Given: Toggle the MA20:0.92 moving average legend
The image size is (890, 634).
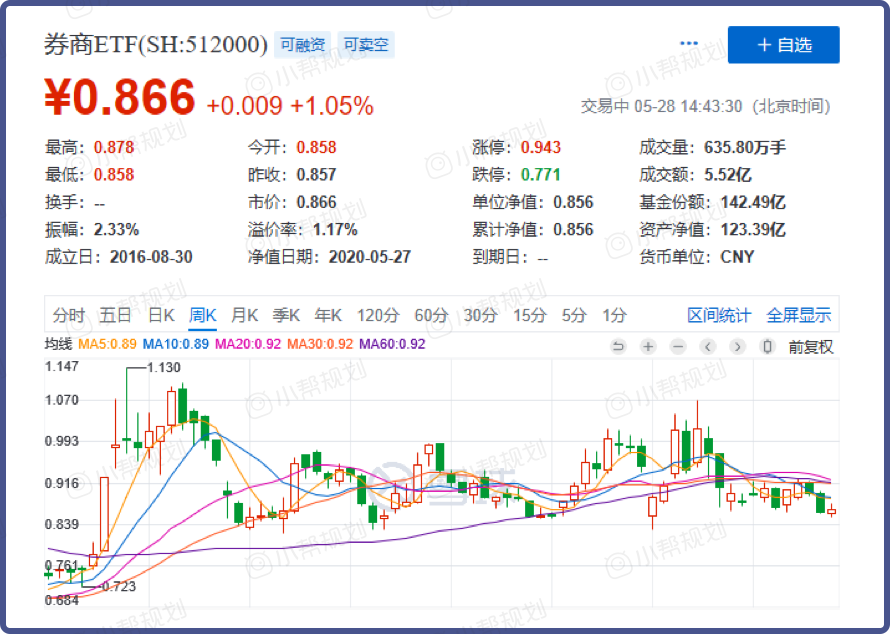Looking at the screenshot, I should [x=248, y=344].
